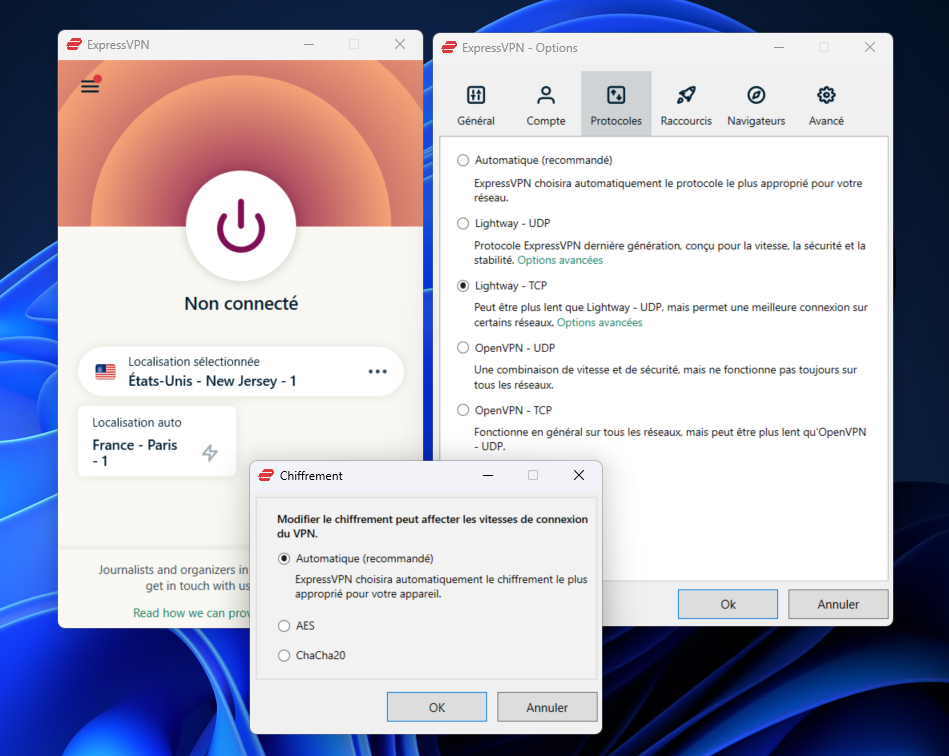The width and height of the screenshot is (949, 756).
Task: Open the Localisation sélectionnée États-Unis card
Action: pos(241,372)
